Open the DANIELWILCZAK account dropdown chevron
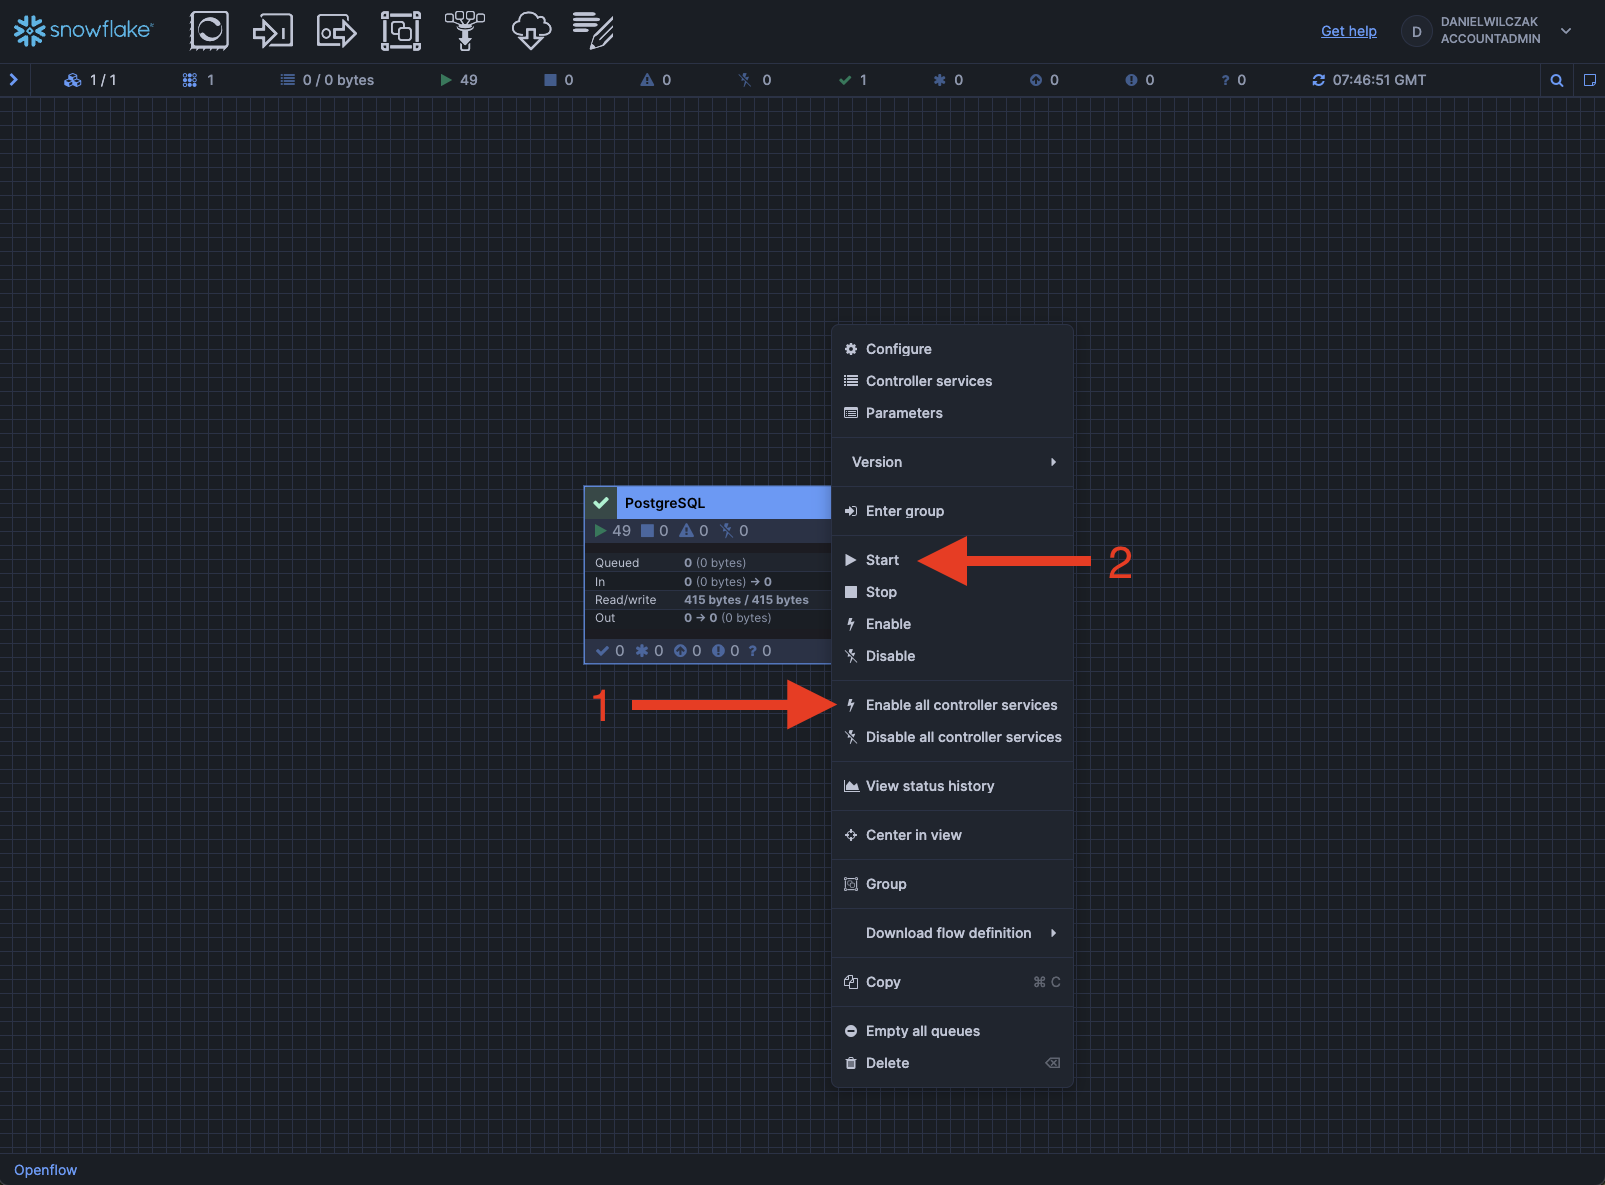Screen dimensions: 1605x1185 click(1566, 31)
